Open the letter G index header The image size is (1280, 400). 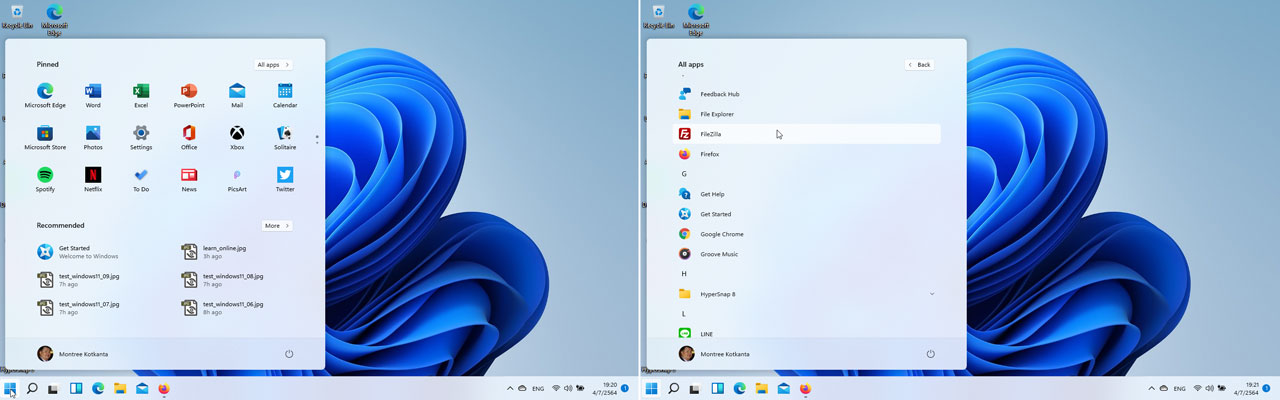[x=684, y=174]
